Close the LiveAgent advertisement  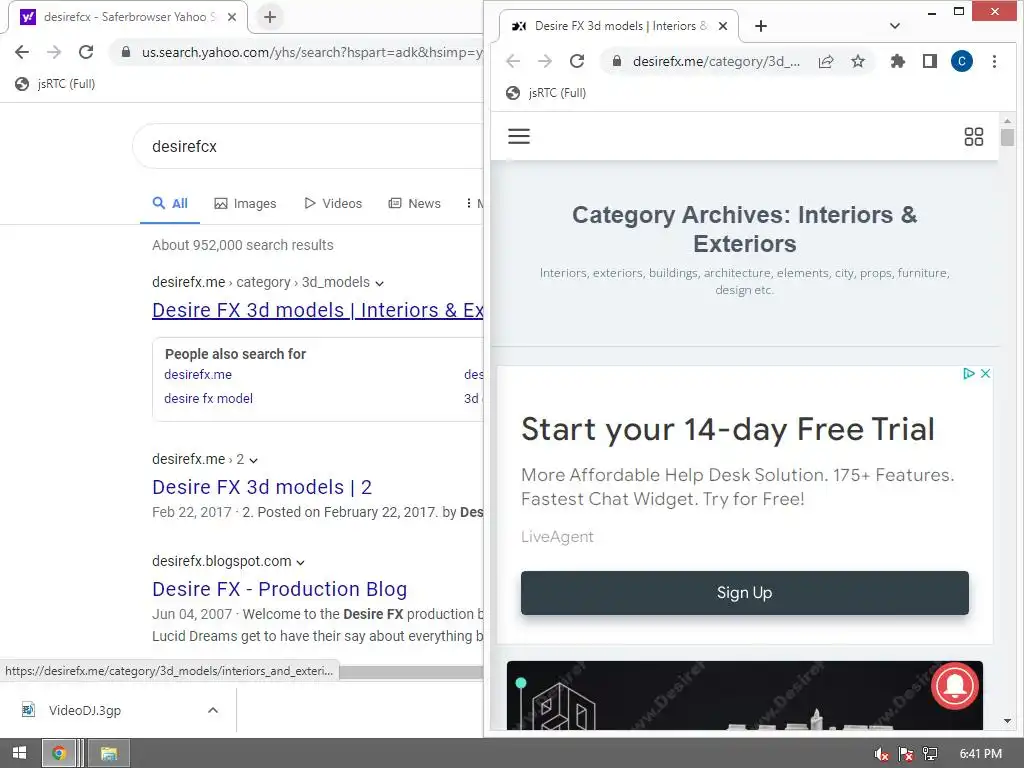tap(985, 374)
